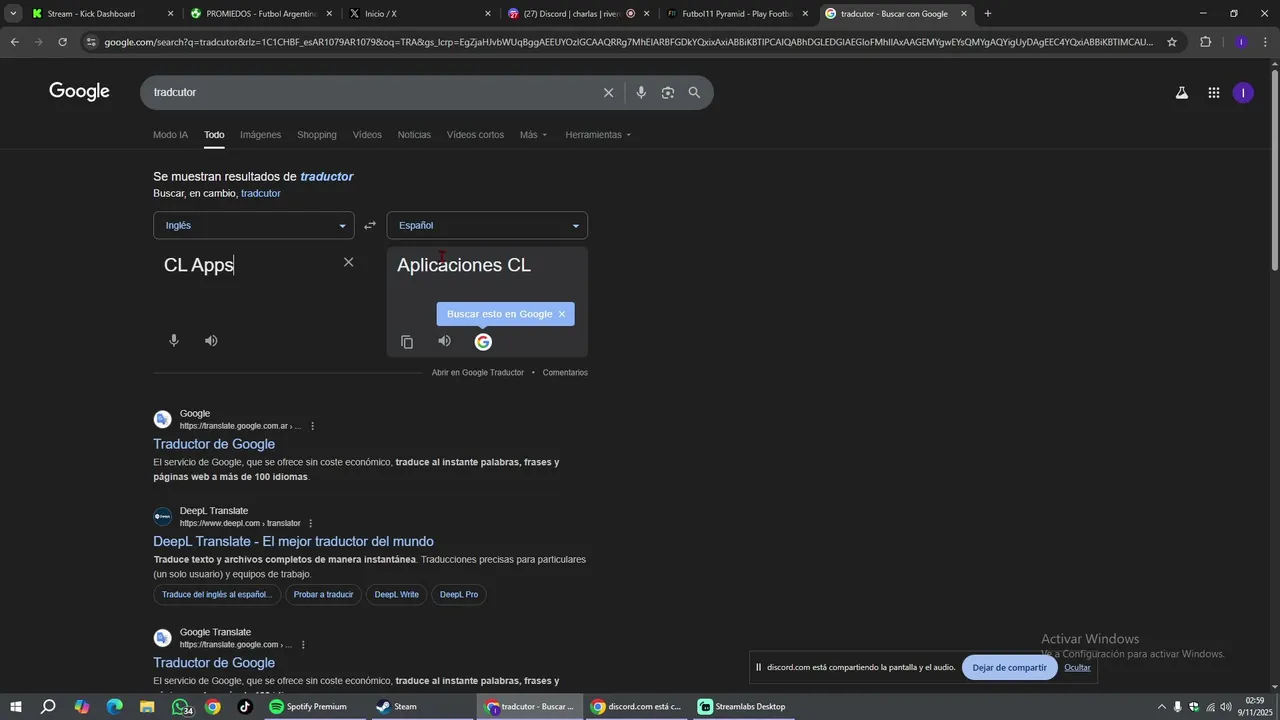The image size is (1280, 720).
Task: Click the Comentarios feedback link
Action: pos(565,373)
